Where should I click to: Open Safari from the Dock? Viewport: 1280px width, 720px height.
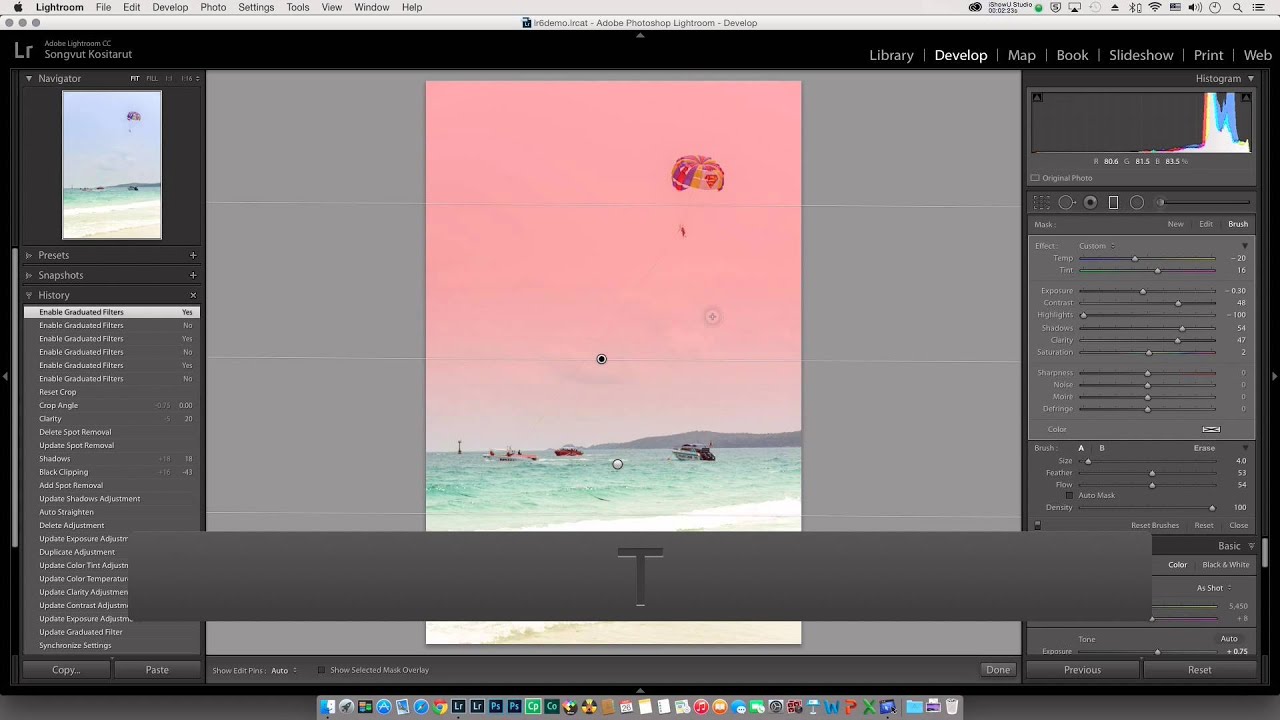421,707
